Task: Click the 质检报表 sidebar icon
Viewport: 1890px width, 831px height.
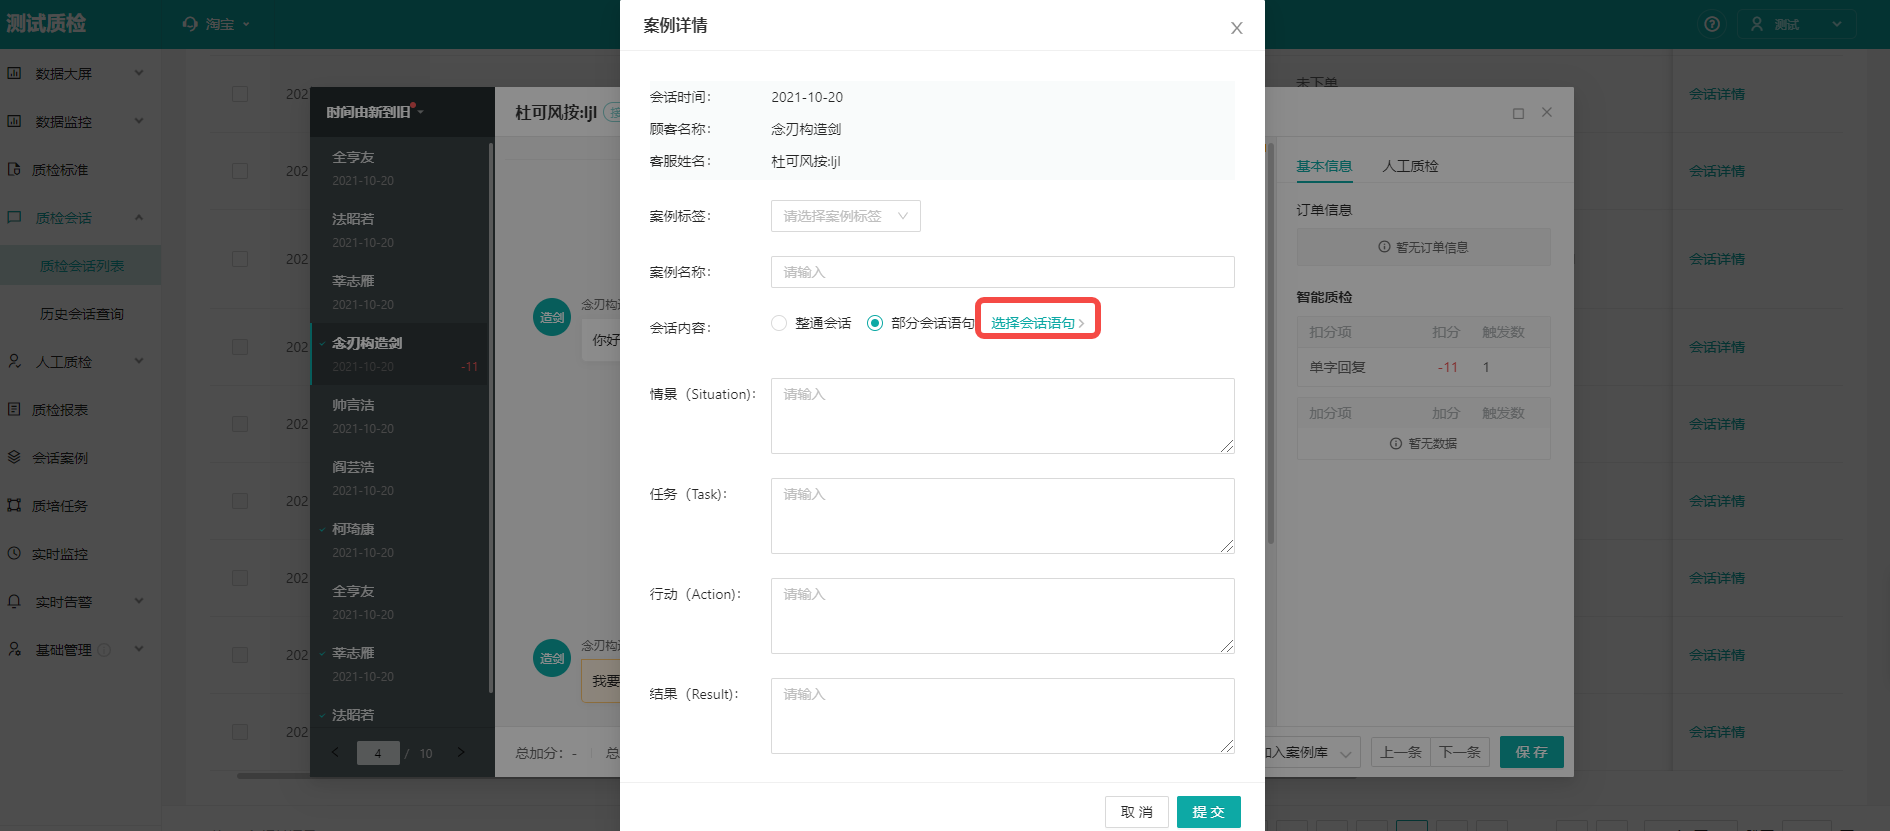Action: (15, 409)
